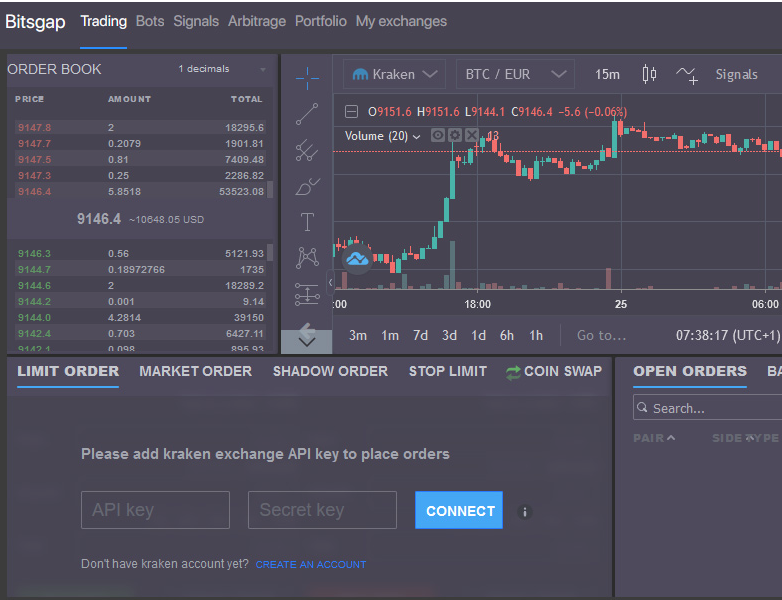Go to the Signals navigation tab
Image resolution: width=782 pixels, height=600 pixels.
(x=196, y=21)
